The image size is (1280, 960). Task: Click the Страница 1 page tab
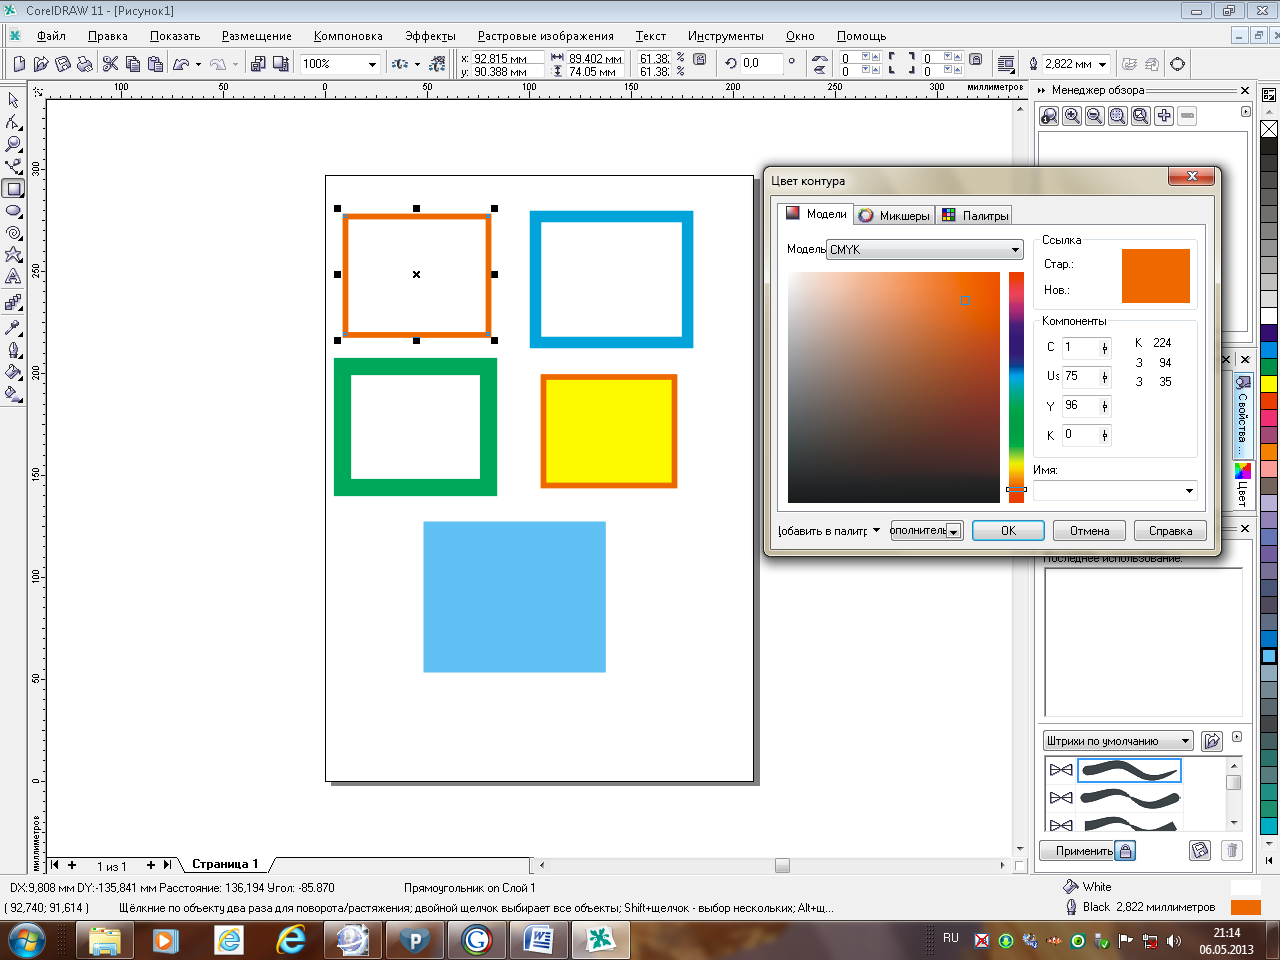225,864
